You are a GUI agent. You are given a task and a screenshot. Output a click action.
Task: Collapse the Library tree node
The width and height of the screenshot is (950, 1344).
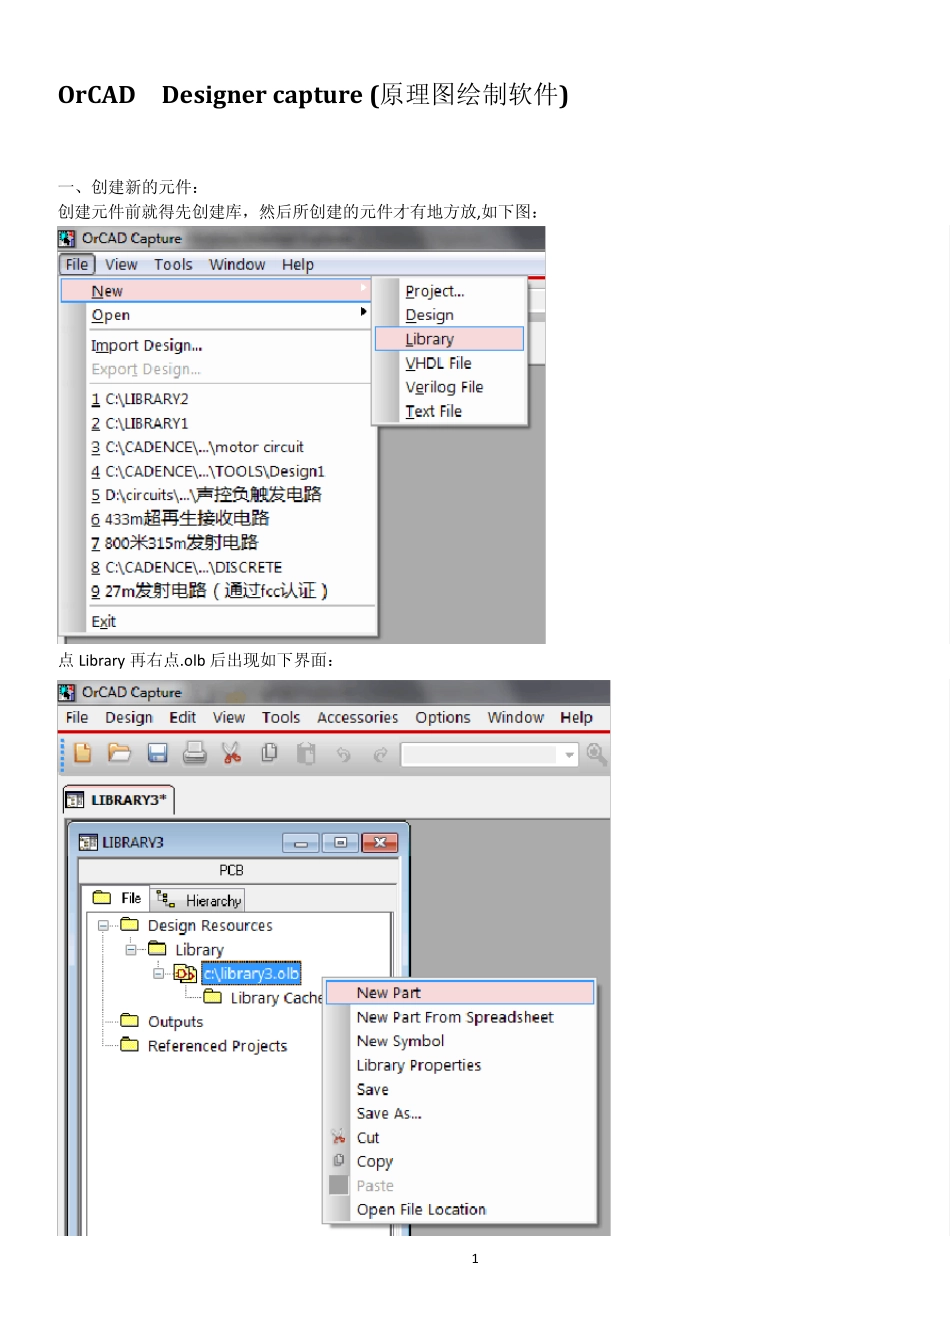pos(130,950)
